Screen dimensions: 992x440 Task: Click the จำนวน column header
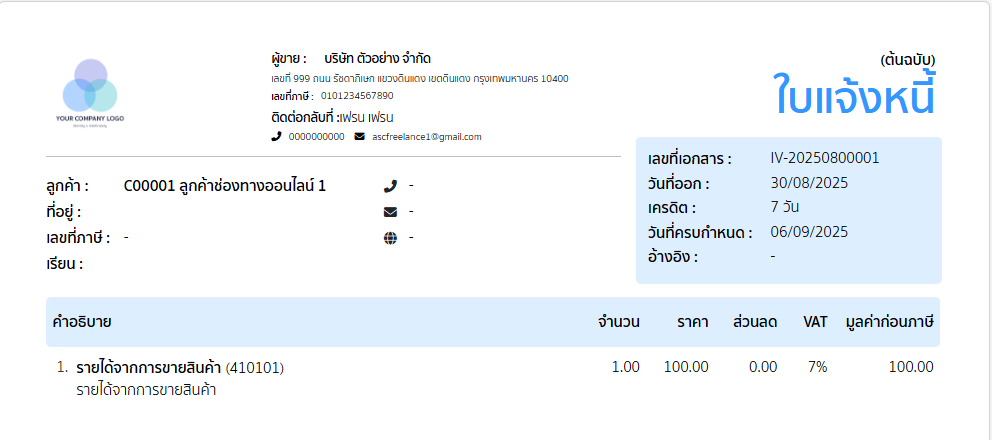pyautogui.click(x=619, y=322)
